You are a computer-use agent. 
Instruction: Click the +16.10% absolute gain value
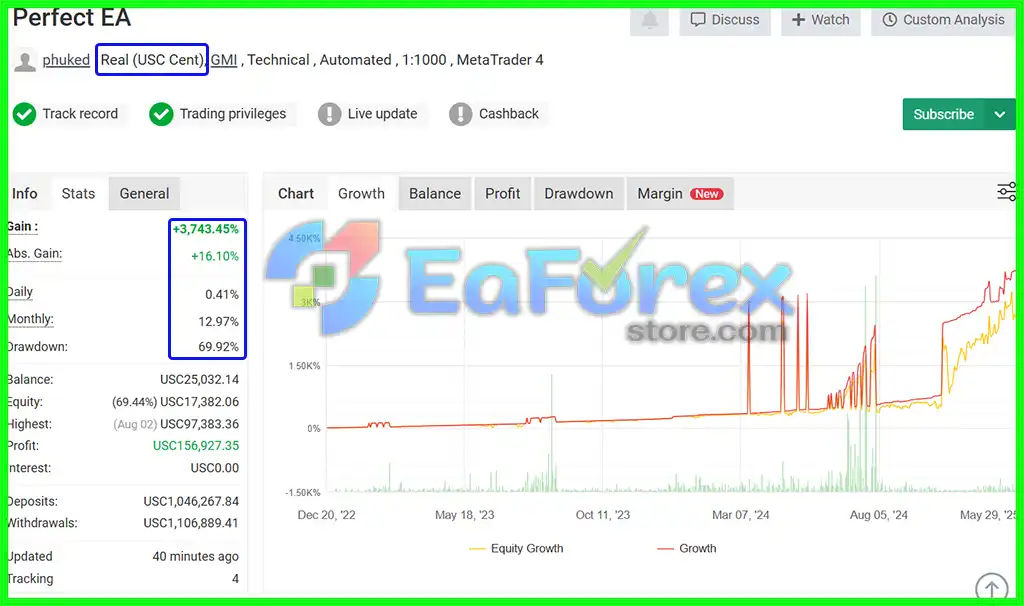pos(215,256)
